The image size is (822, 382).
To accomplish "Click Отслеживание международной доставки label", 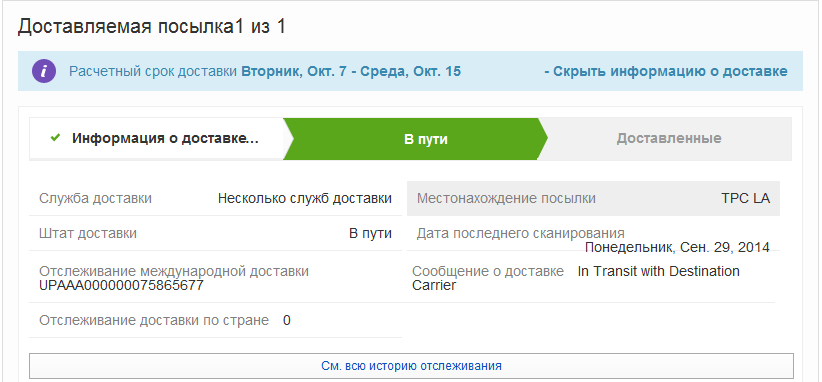I will click(174, 271).
